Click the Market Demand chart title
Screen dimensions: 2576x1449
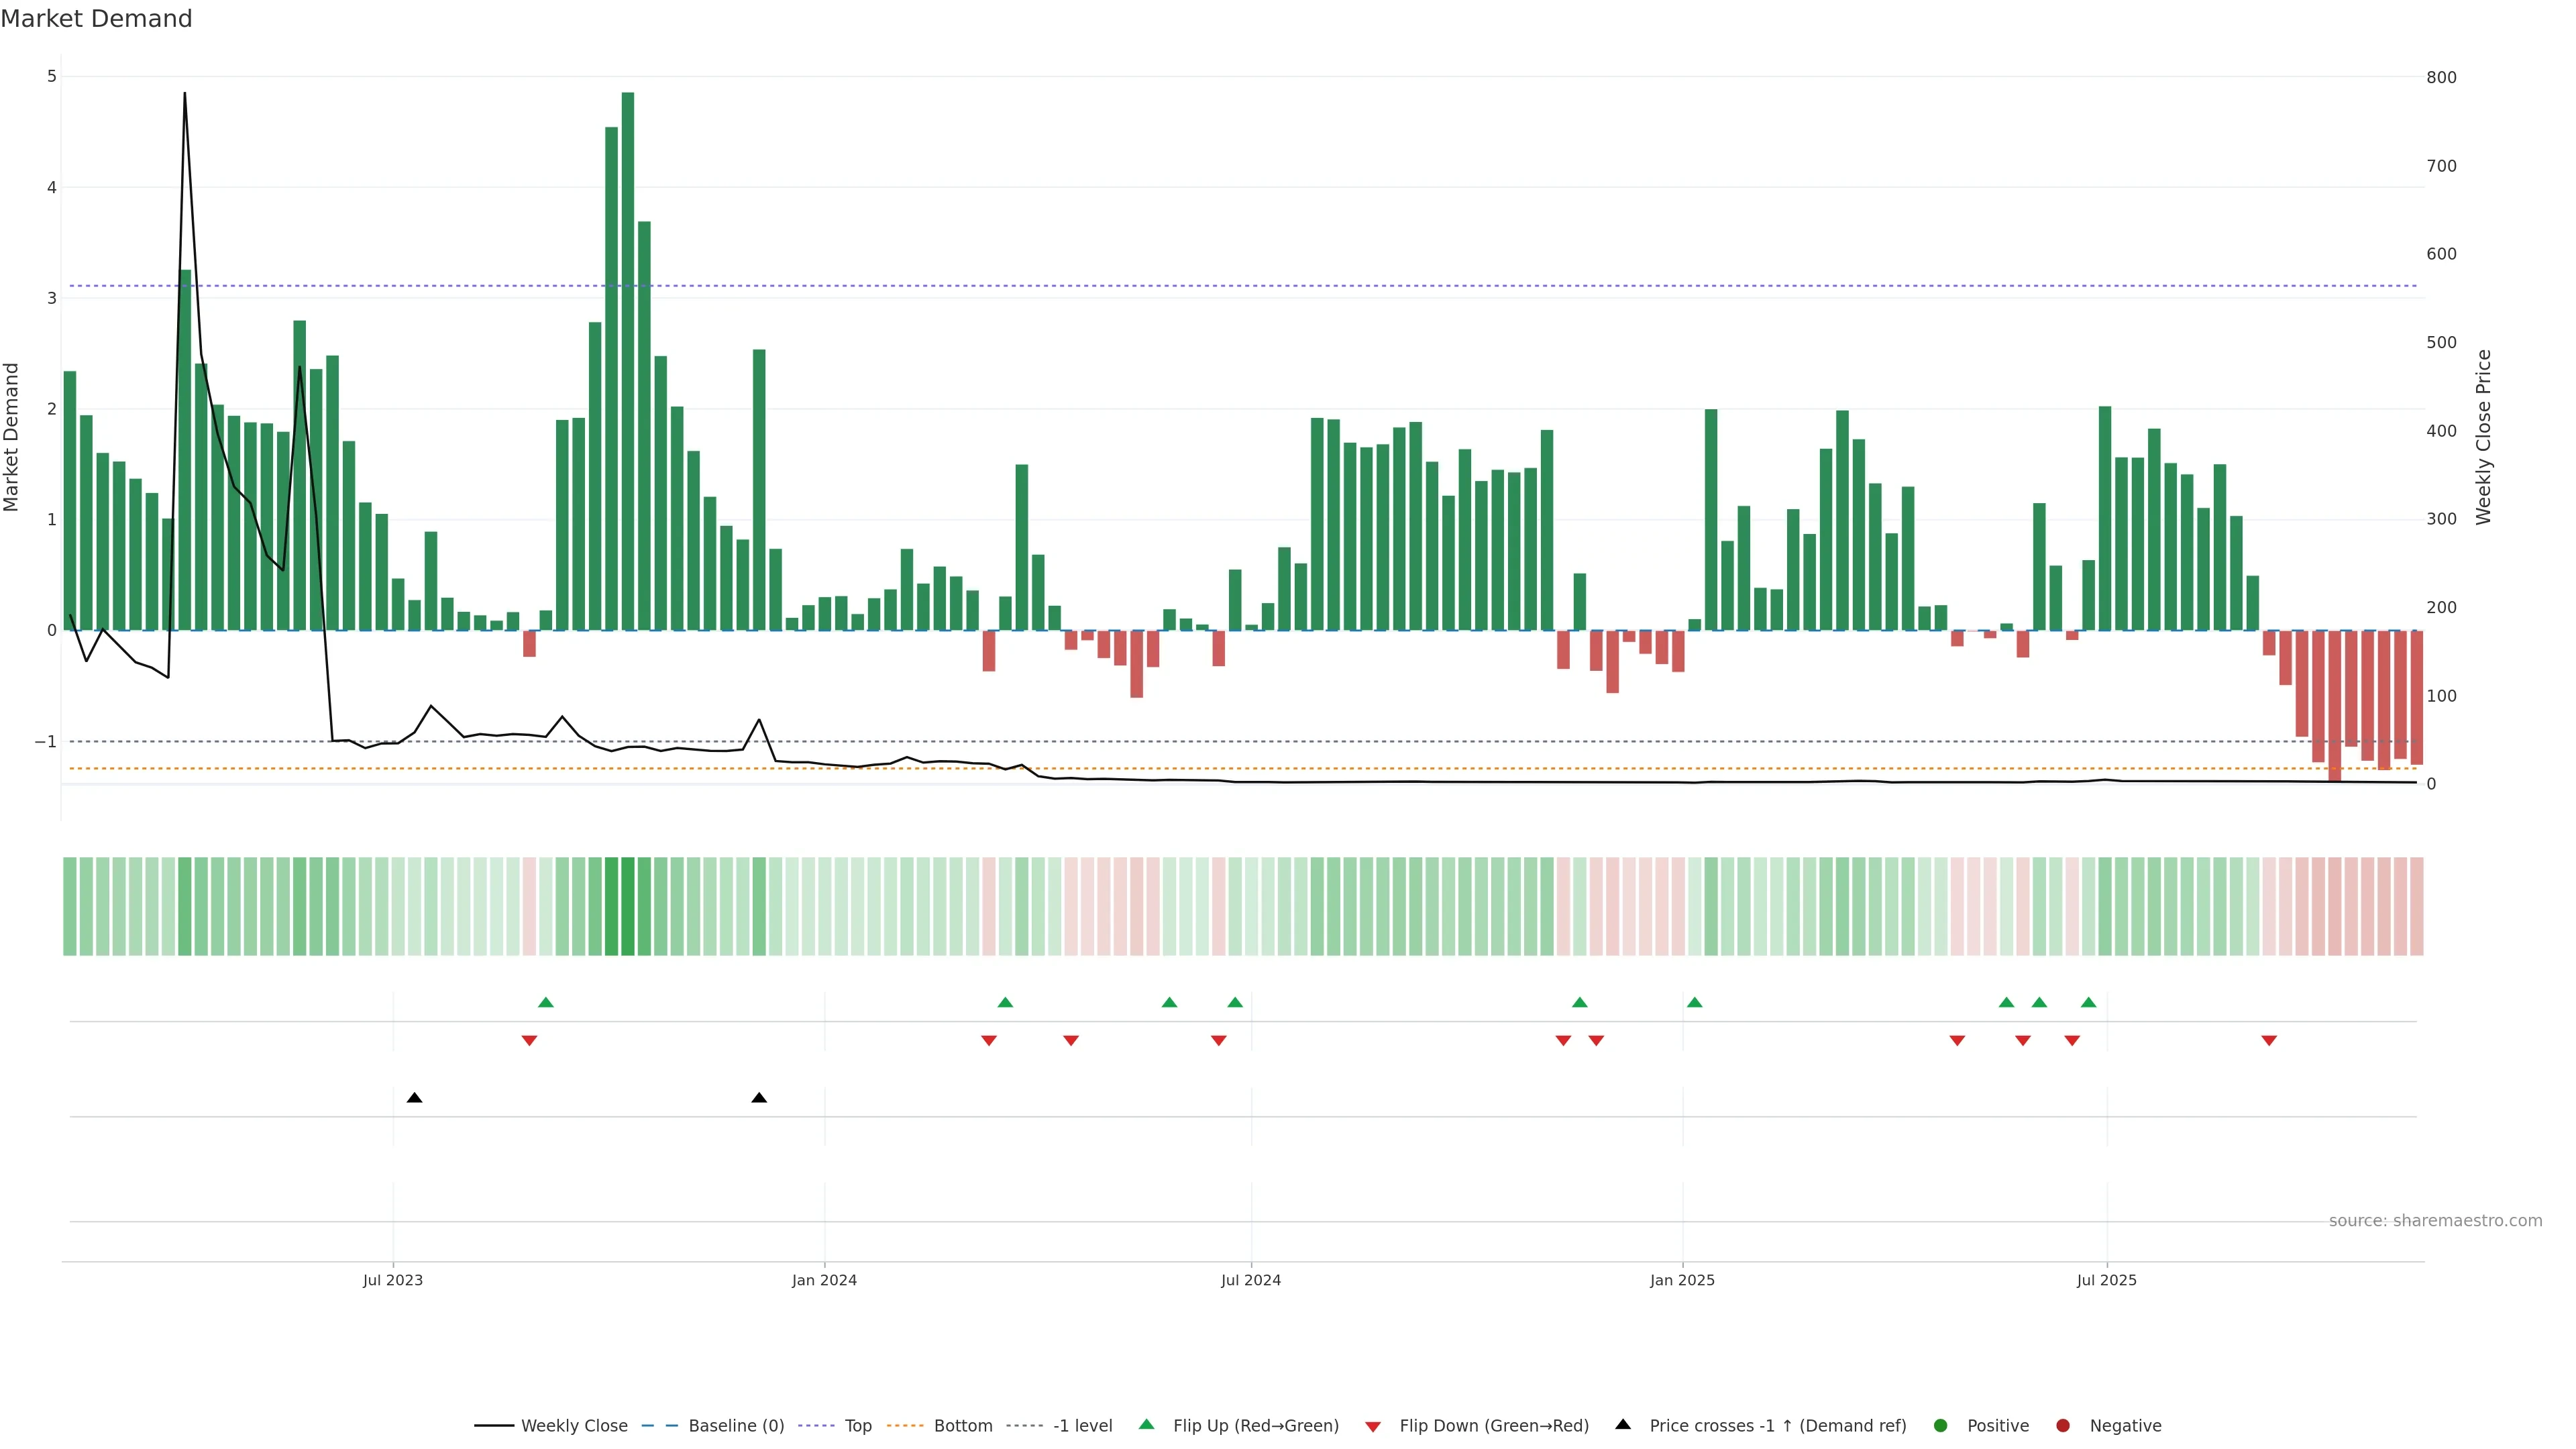96,19
